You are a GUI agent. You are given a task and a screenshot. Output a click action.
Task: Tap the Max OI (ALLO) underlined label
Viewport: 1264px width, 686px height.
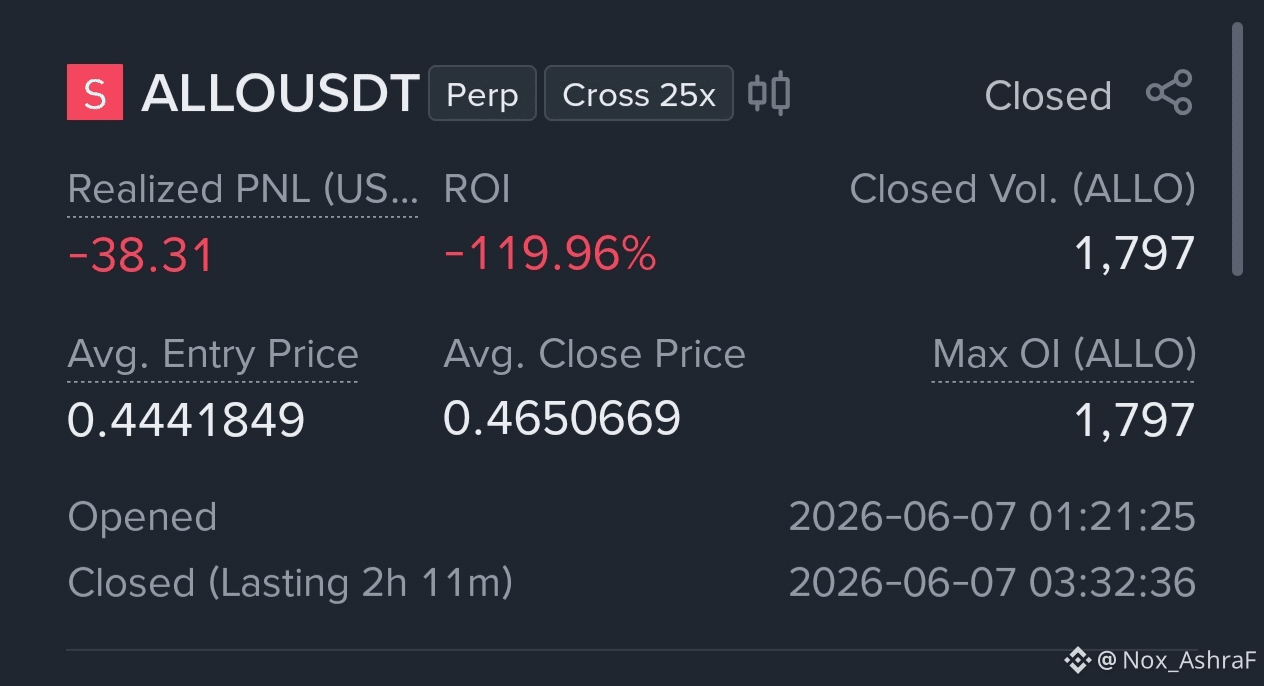tap(1064, 354)
